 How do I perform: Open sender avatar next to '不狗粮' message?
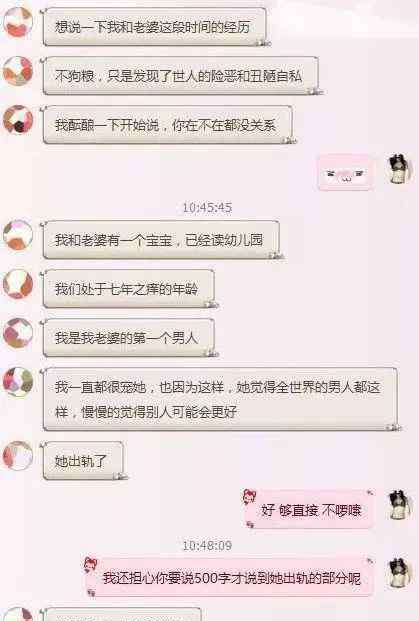click(18, 71)
